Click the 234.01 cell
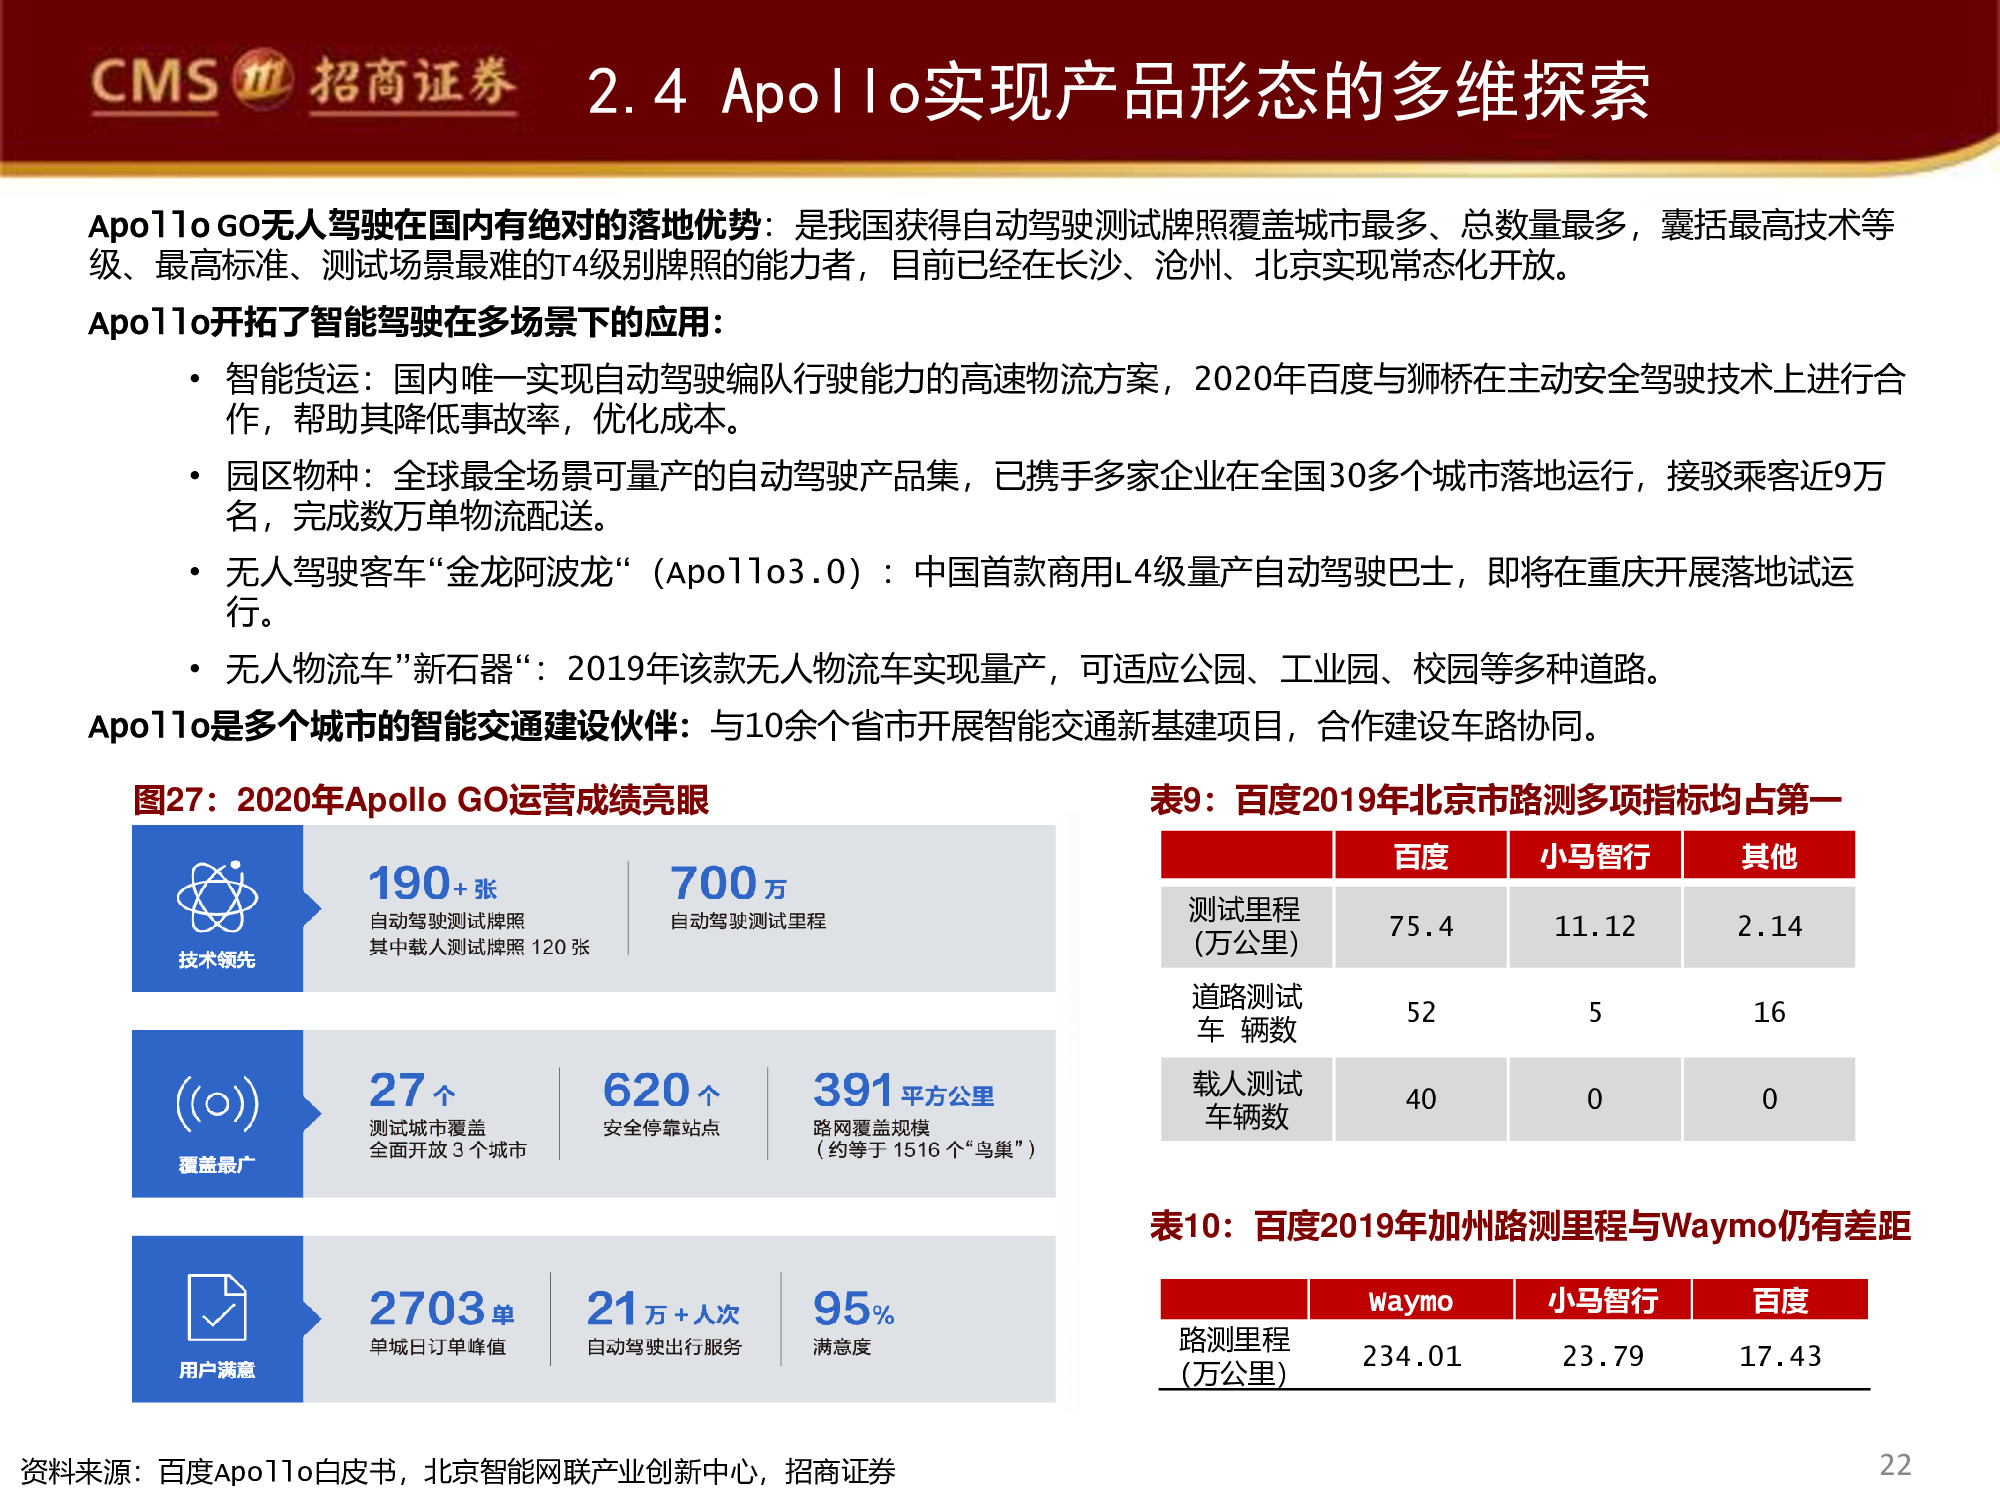 (x=1411, y=1356)
